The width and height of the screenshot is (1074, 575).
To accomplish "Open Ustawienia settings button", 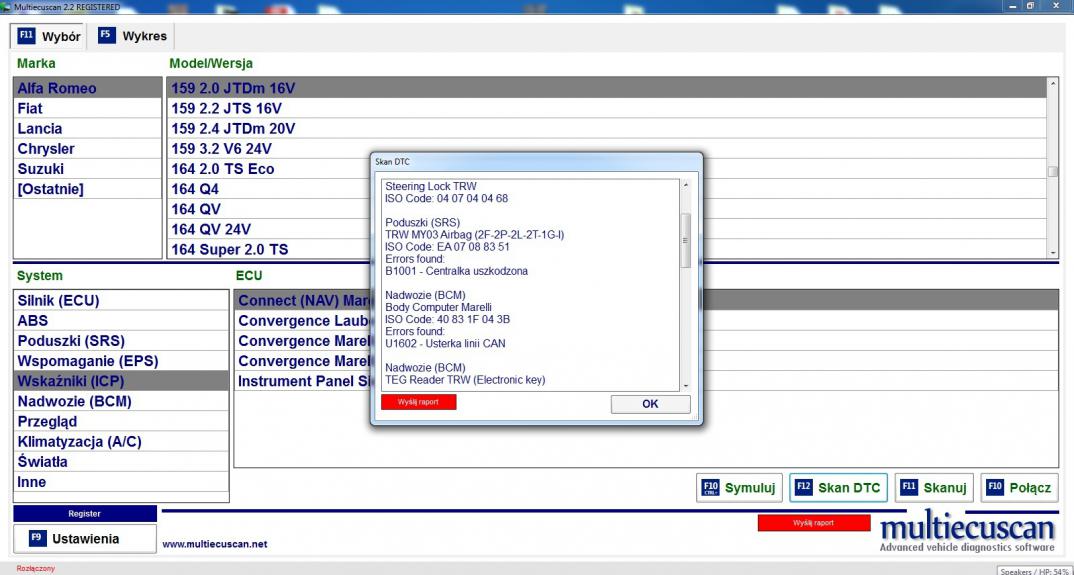I will (85, 539).
